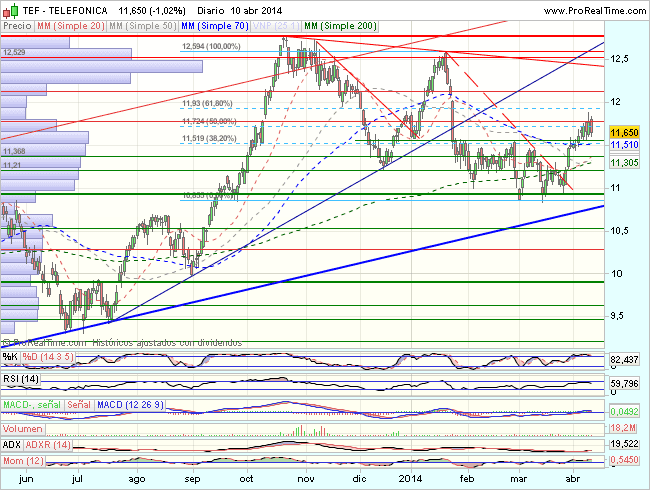This screenshot has width=650, height=490.
Task: Open the Diario timeframe label
Action: (211, 11)
